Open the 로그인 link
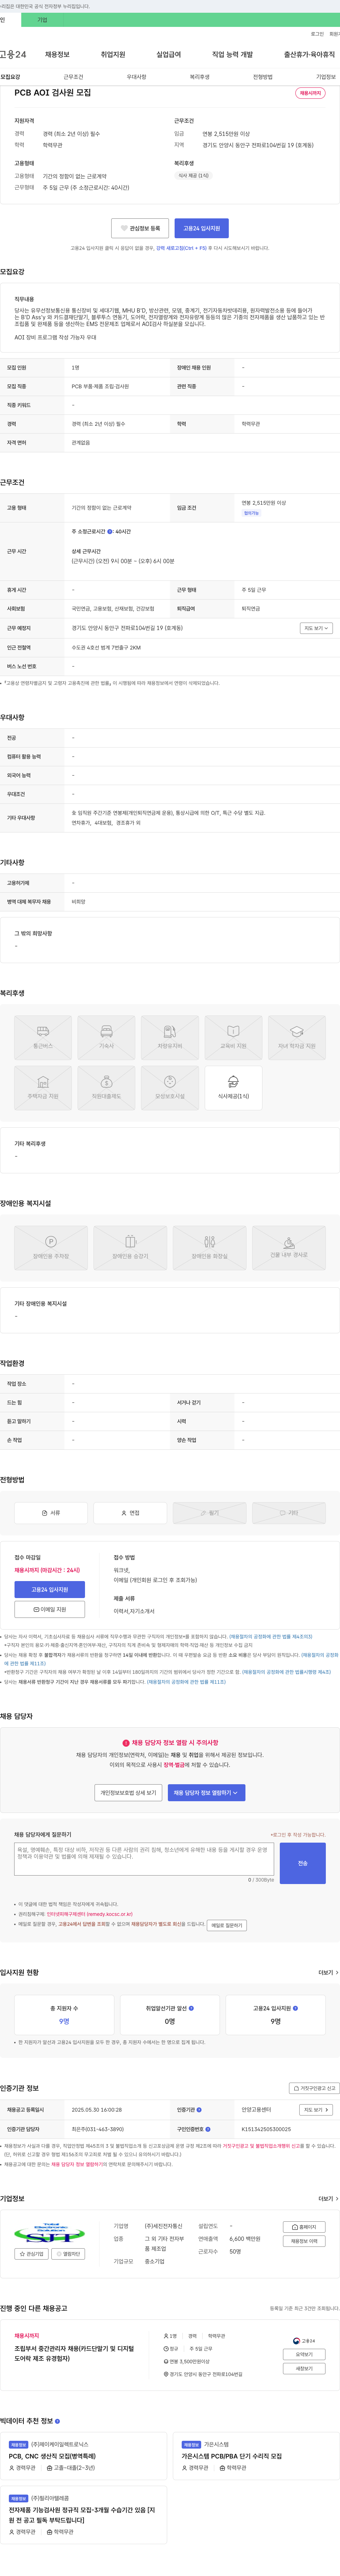340x2576 pixels. 317,34
